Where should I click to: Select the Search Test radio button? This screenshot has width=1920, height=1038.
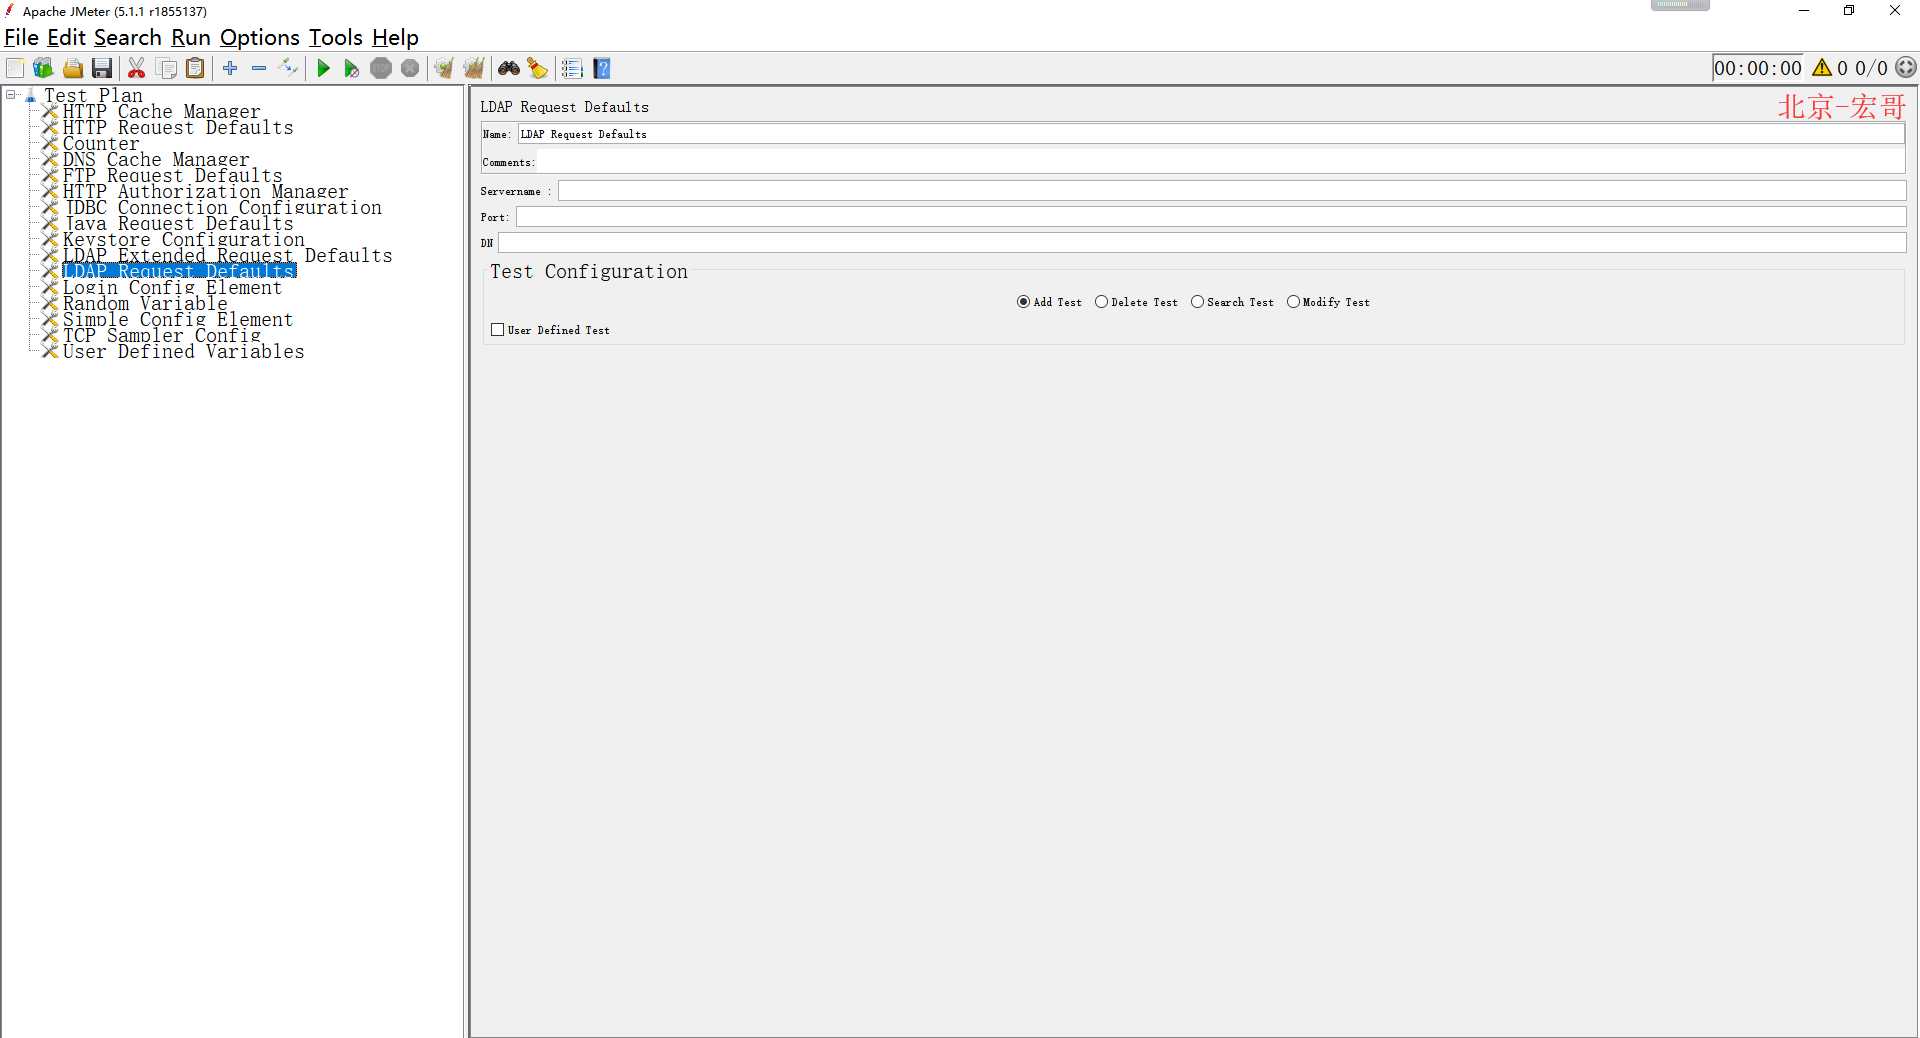click(1232, 302)
